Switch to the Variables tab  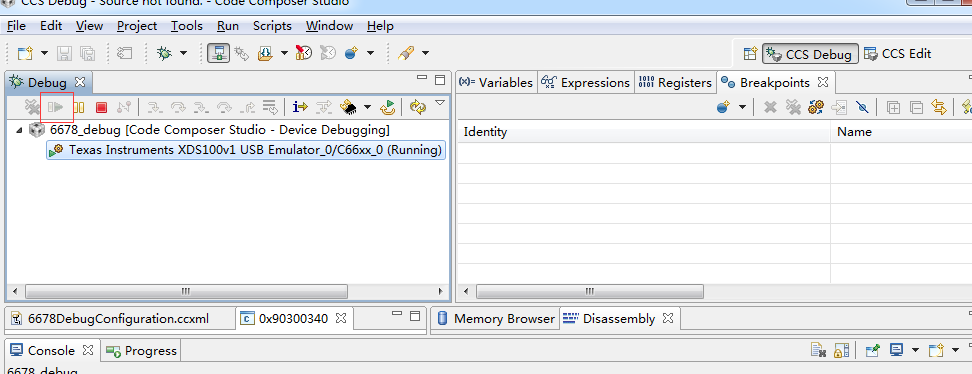coord(496,82)
